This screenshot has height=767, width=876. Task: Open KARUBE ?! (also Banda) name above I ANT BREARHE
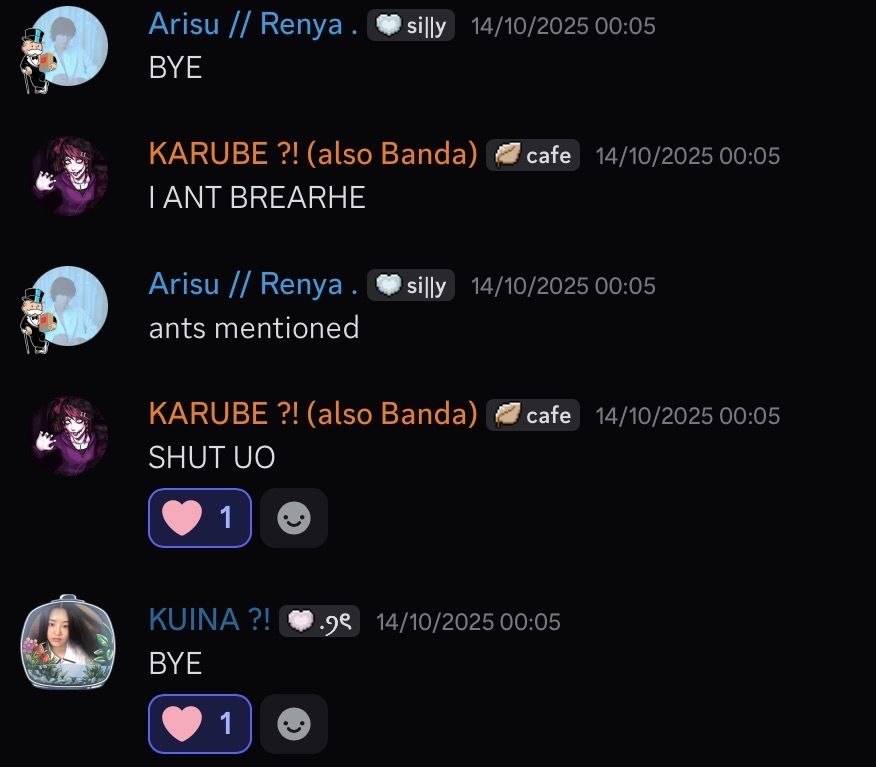(313, 154)
